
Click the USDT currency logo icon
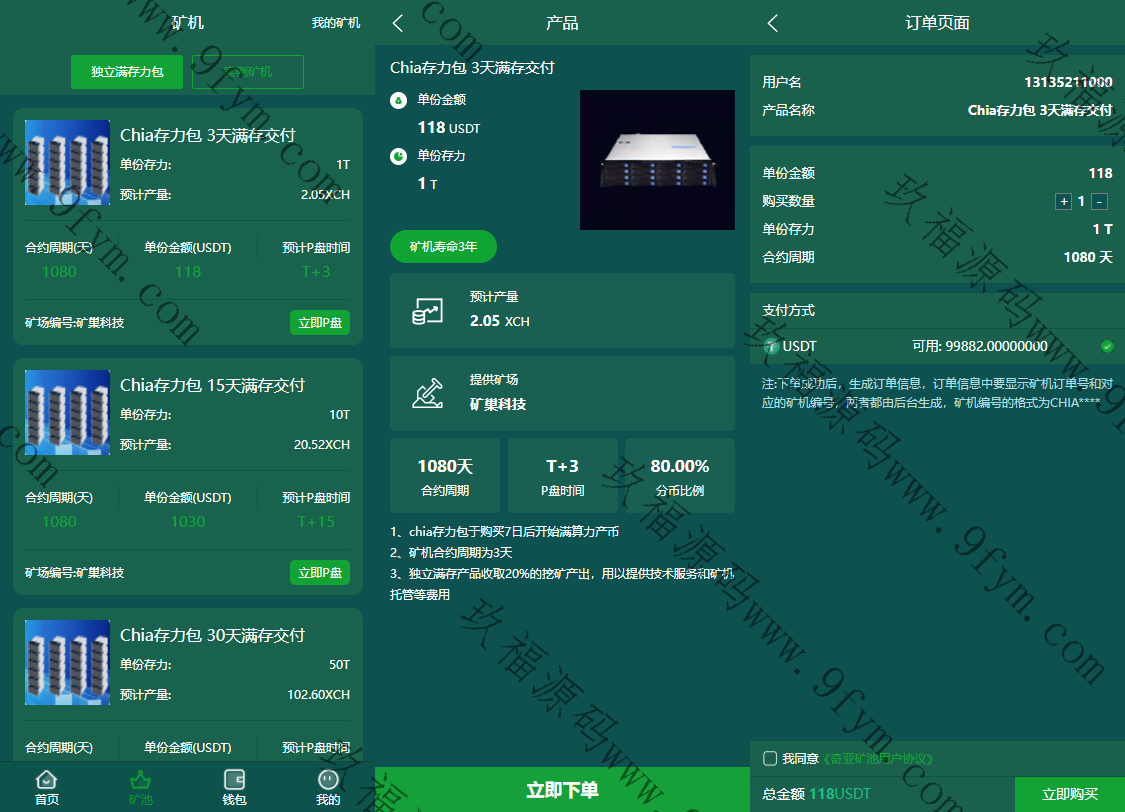(x=771, y=346)
